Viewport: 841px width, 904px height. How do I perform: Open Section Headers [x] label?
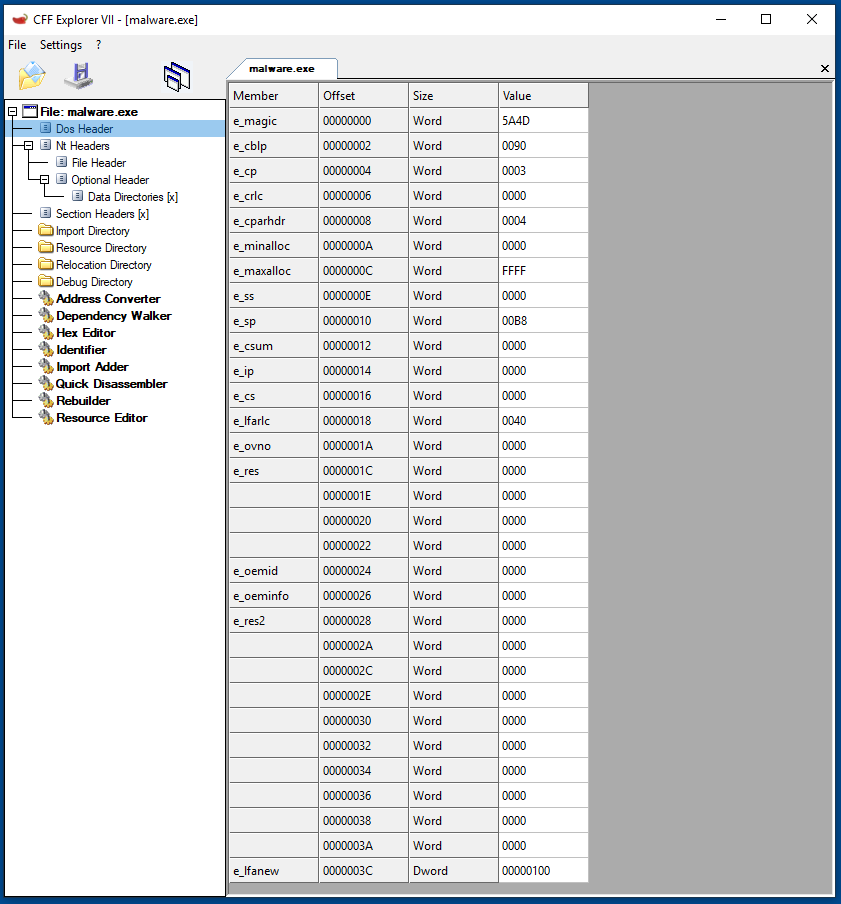[x=102, y=214]
